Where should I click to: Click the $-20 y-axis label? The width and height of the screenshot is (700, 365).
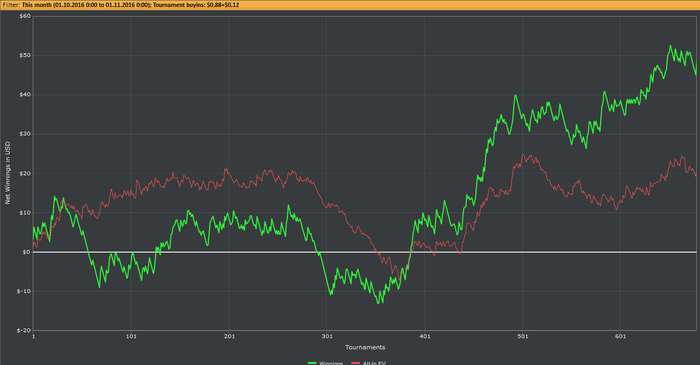click(x=24, y=330)
